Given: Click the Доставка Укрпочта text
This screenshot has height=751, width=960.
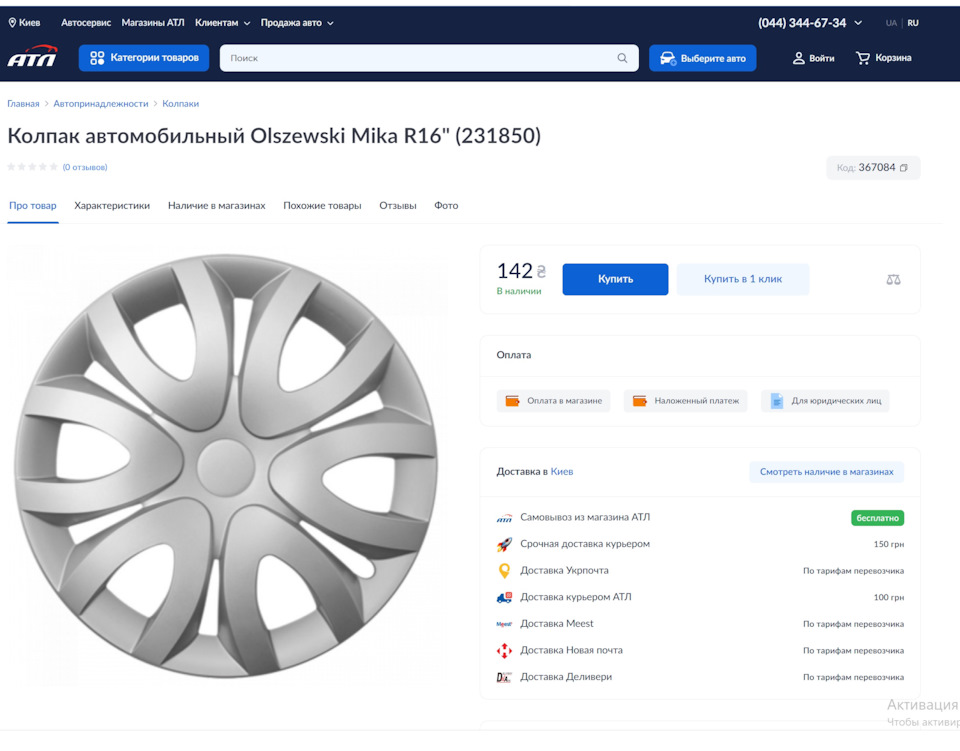Looking at the screenshot, I should [x=564, y=570].
